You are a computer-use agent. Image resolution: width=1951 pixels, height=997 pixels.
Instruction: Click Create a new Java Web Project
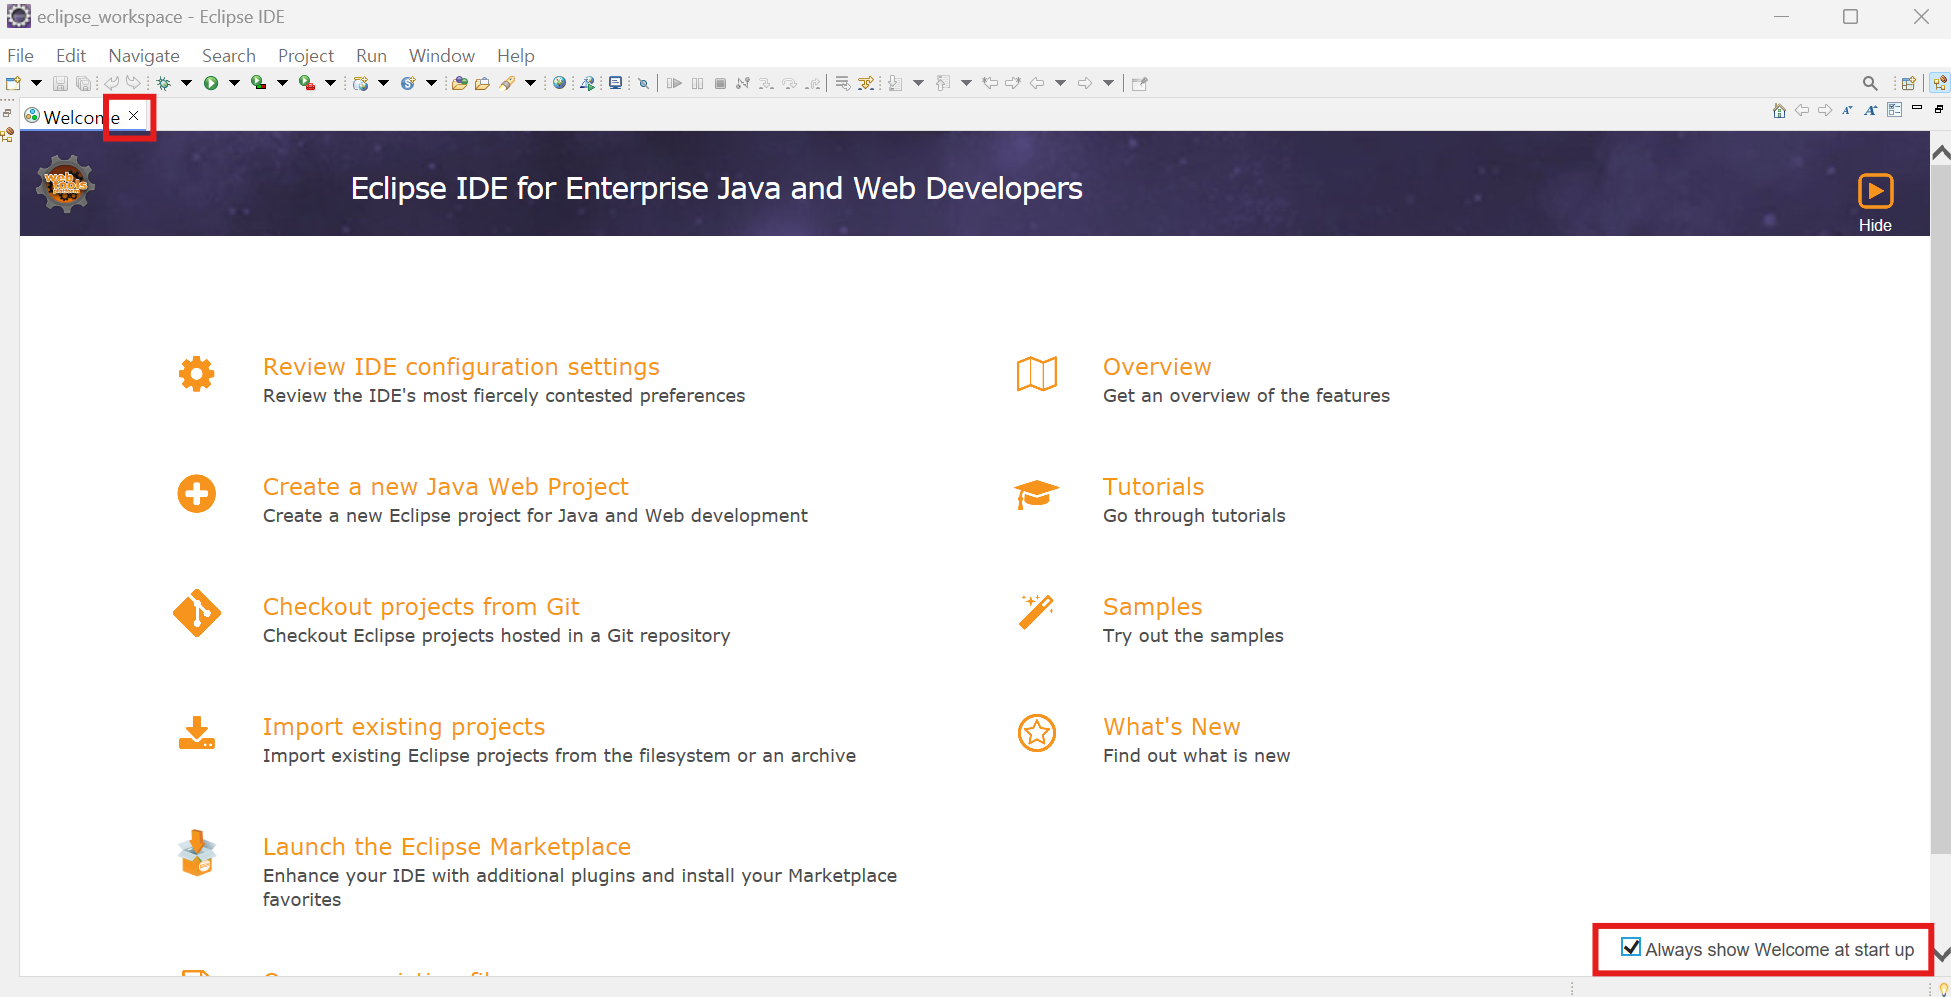[x=446, y=487]
